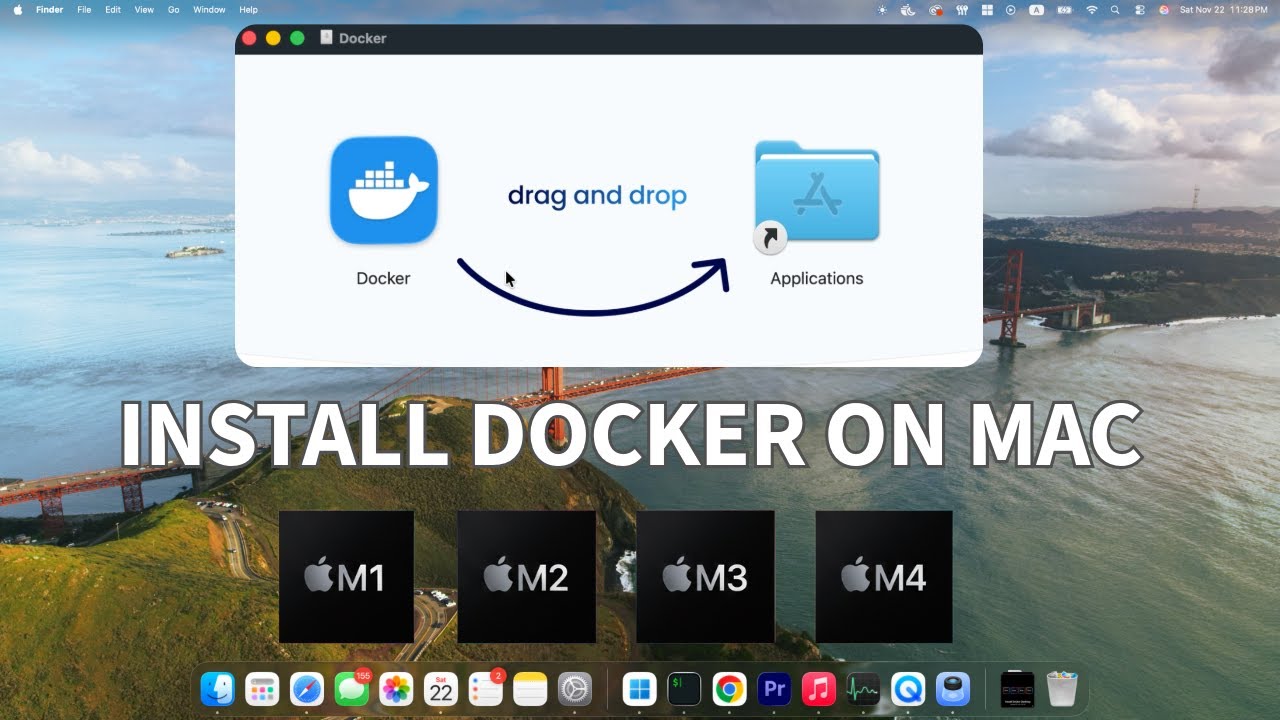Image resolution: width=1280 pixels, height=720 pixels.
Task: Launch Terminal from the dock
Action: pos(684,689)
